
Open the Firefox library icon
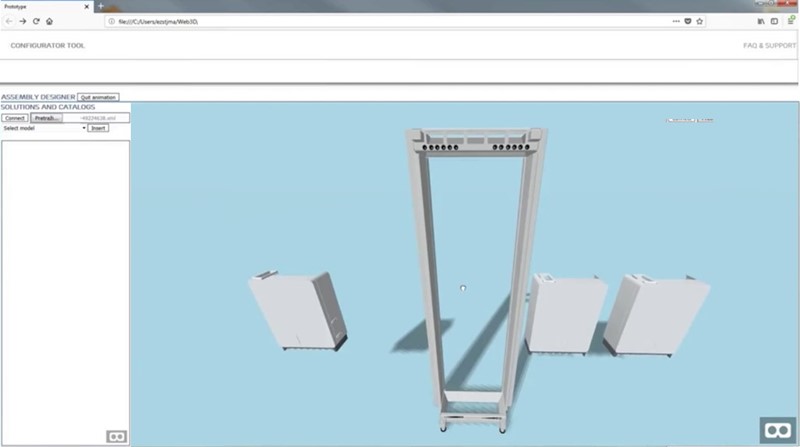click(760, 20)
